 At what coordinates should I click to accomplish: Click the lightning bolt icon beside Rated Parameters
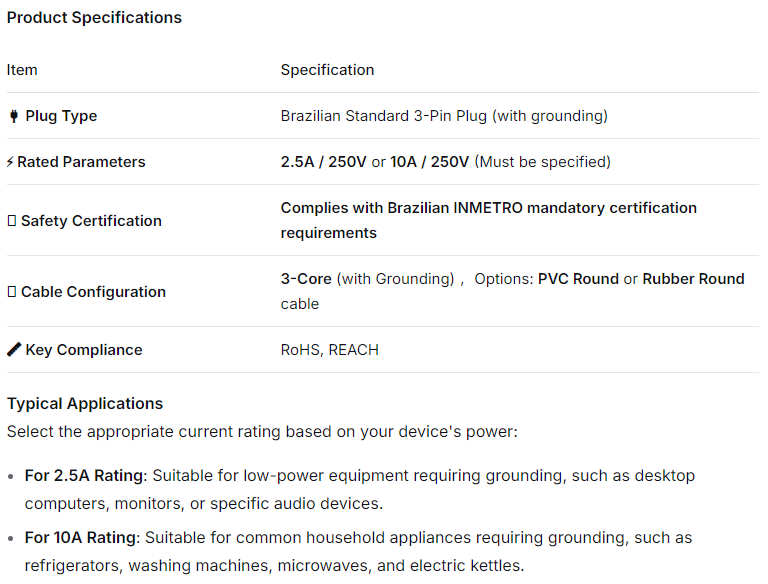point(10,162)
